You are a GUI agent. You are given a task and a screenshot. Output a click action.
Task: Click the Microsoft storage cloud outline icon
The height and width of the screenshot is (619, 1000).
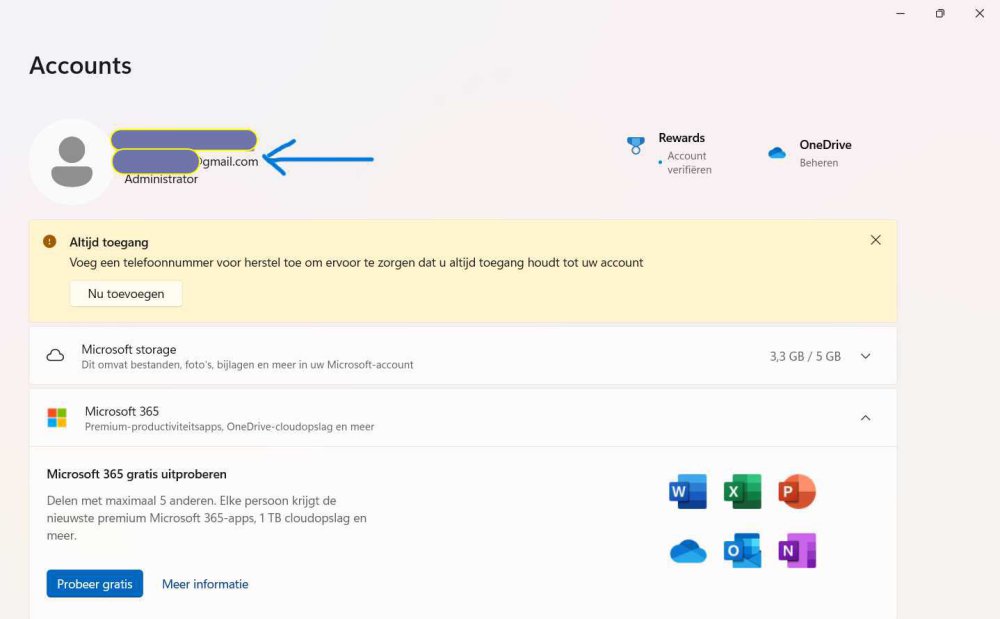(56, 356)
